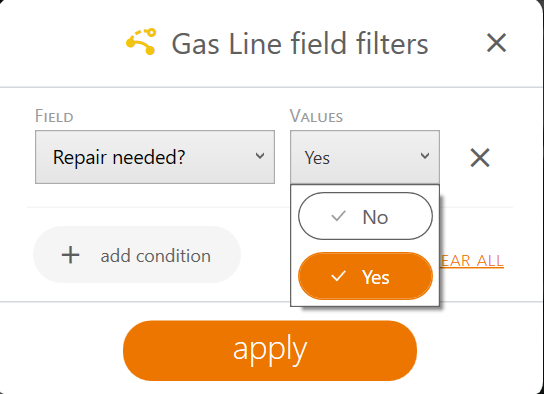This screenshot has height=394, width=544.
Task: Click the checkmark icon beside No
Action: click(338, 216)
